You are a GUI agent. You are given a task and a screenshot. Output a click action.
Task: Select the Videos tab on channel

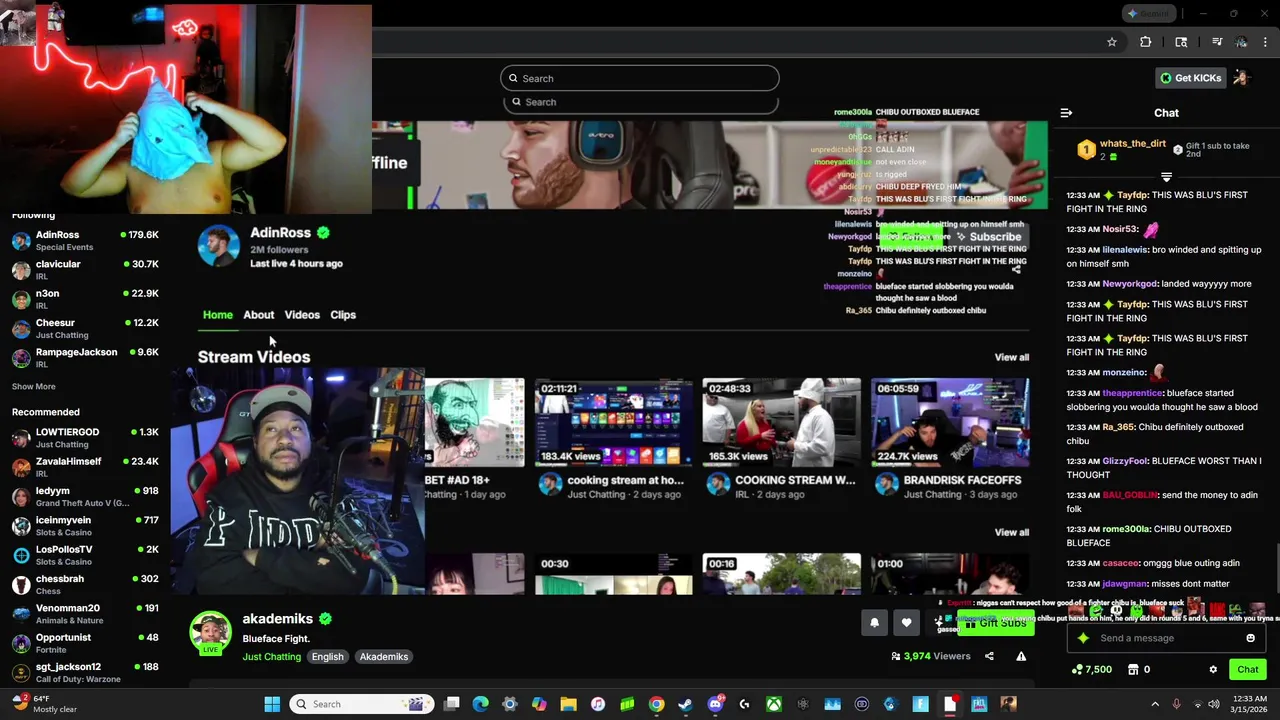tap(302, 315)
